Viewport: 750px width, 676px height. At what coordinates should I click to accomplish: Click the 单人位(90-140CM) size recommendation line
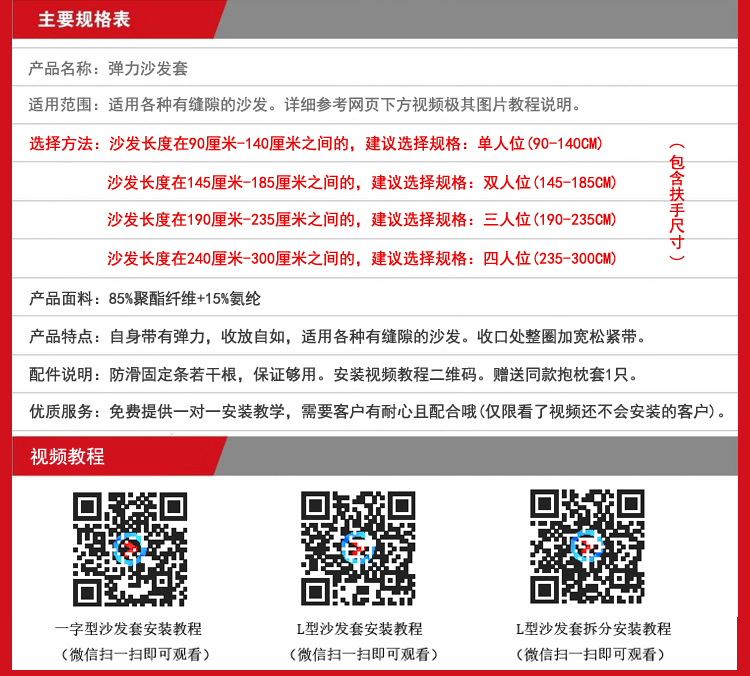(x=316, y=144)
